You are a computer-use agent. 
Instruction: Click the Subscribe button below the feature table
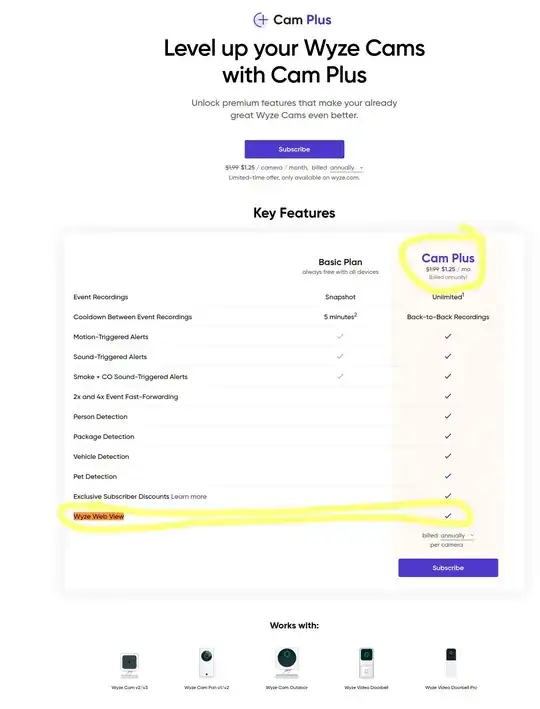[448, 568]
